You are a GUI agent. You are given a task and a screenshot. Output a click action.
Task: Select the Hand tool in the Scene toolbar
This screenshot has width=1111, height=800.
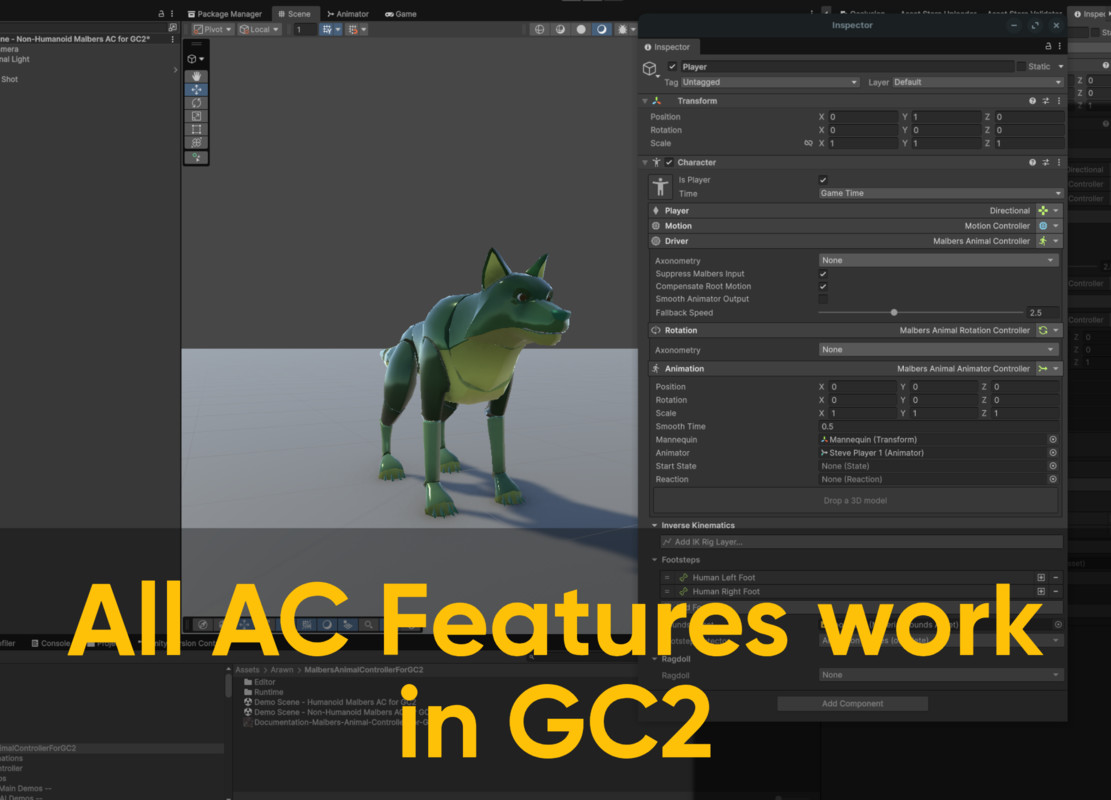(x=196, y=74)
